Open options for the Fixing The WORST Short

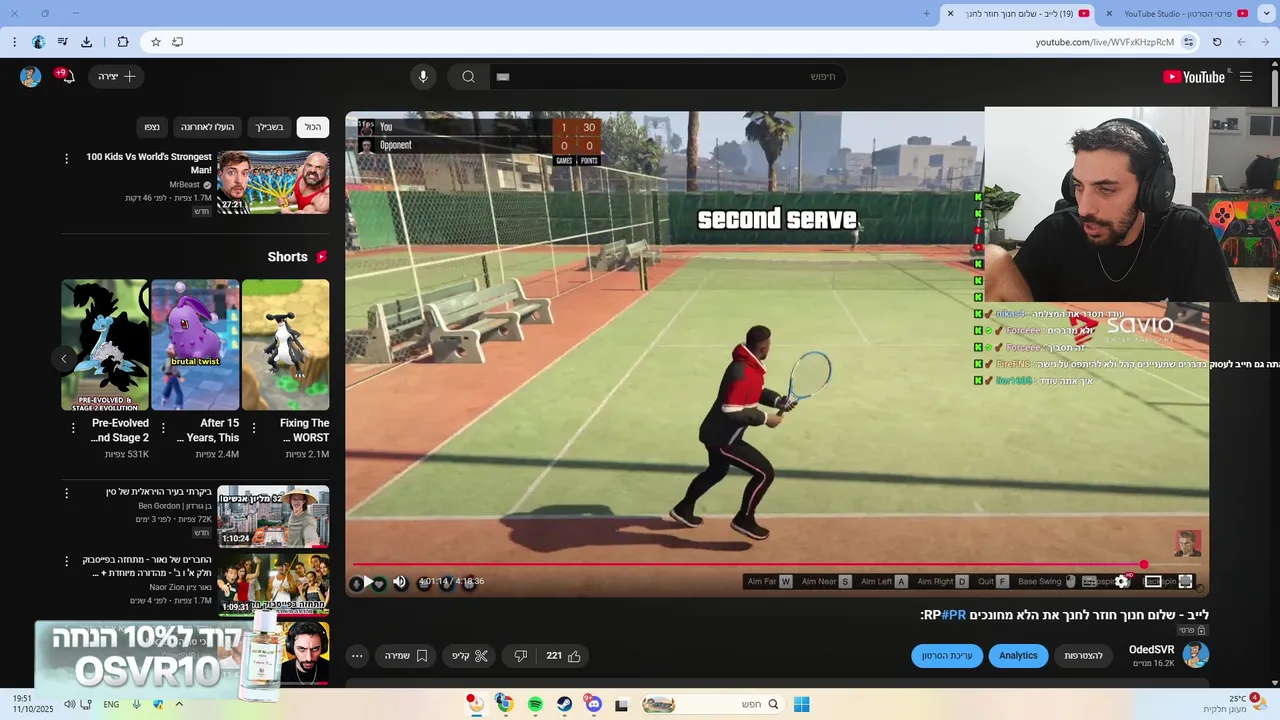tap(254, 428)
